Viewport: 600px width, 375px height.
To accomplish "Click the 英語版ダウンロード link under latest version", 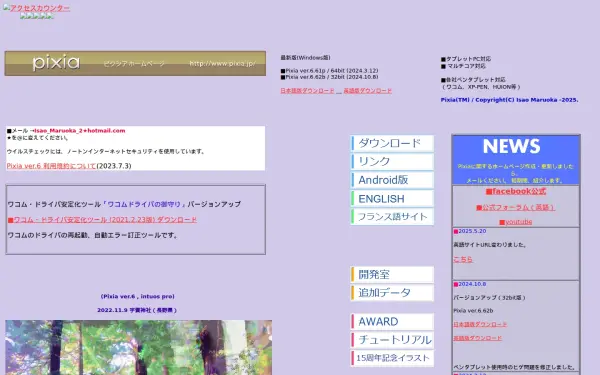I will pos(367,91).
